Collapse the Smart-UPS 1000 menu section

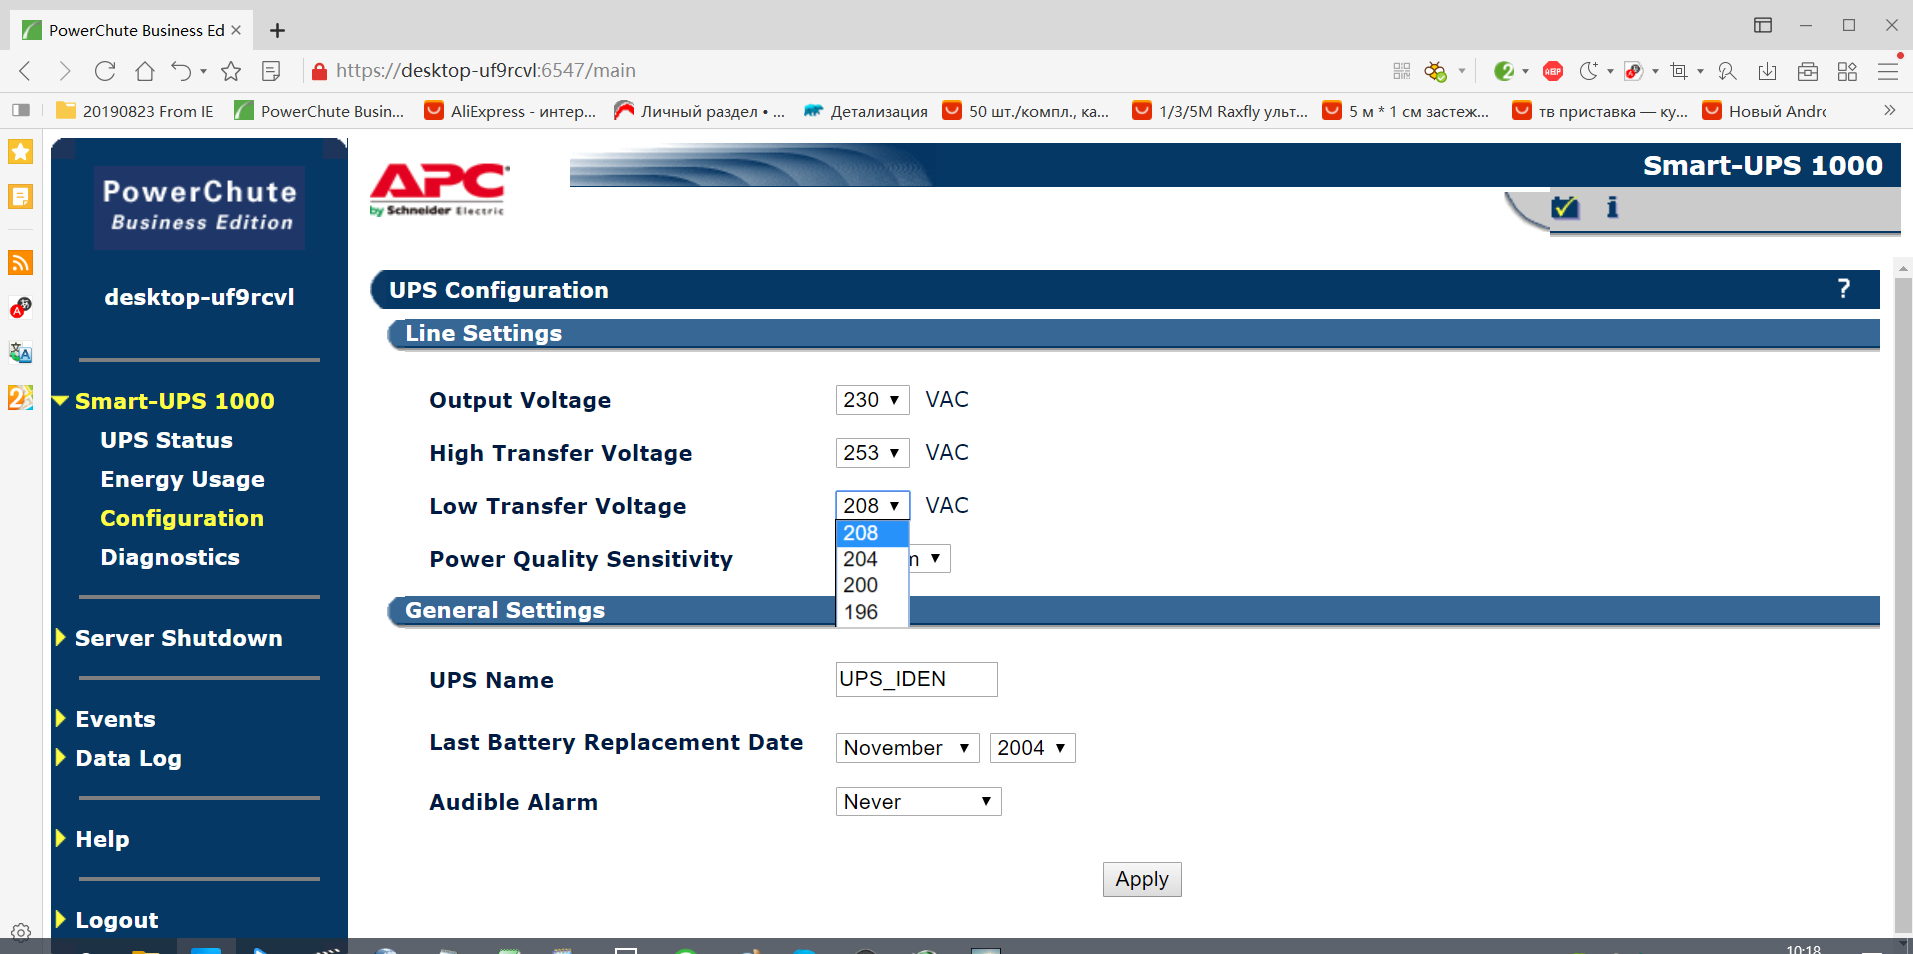61,401
